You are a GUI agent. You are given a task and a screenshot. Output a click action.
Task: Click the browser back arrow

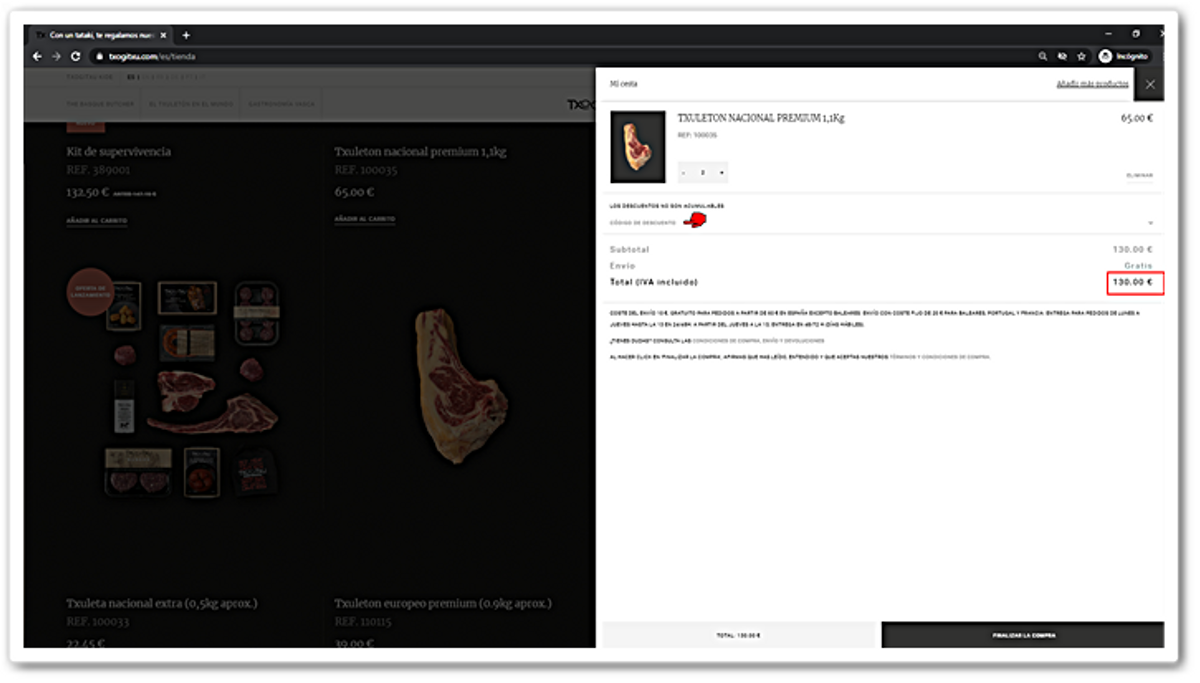pos(38,57)
